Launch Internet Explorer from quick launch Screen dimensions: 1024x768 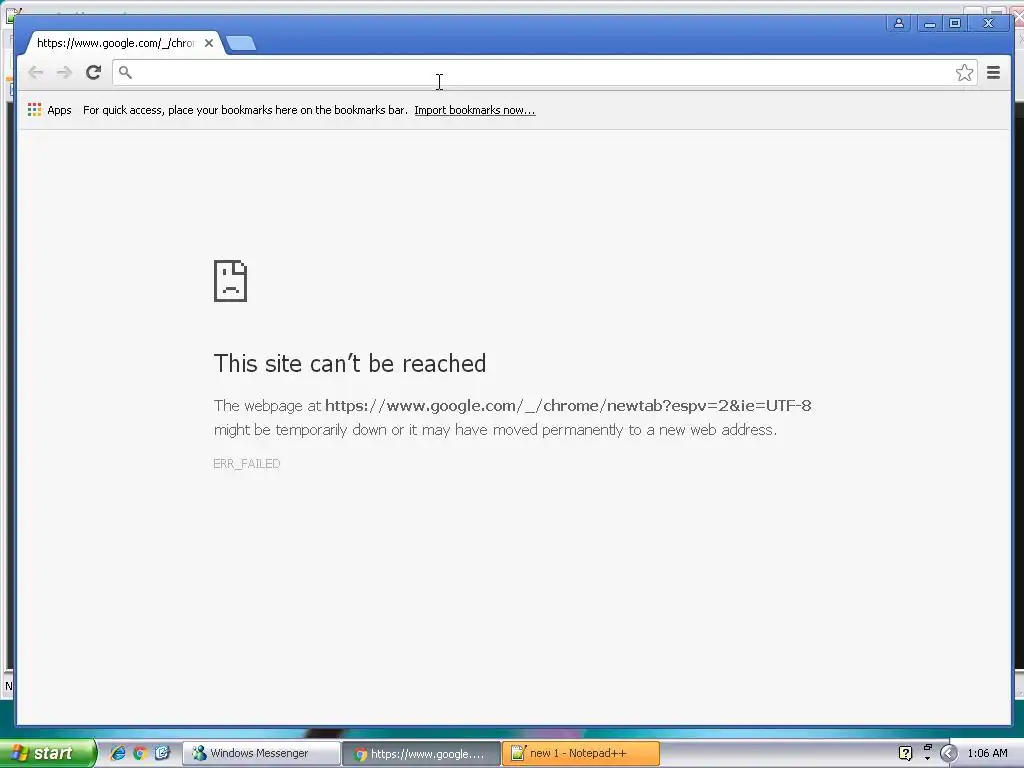[x=118, y=753]
